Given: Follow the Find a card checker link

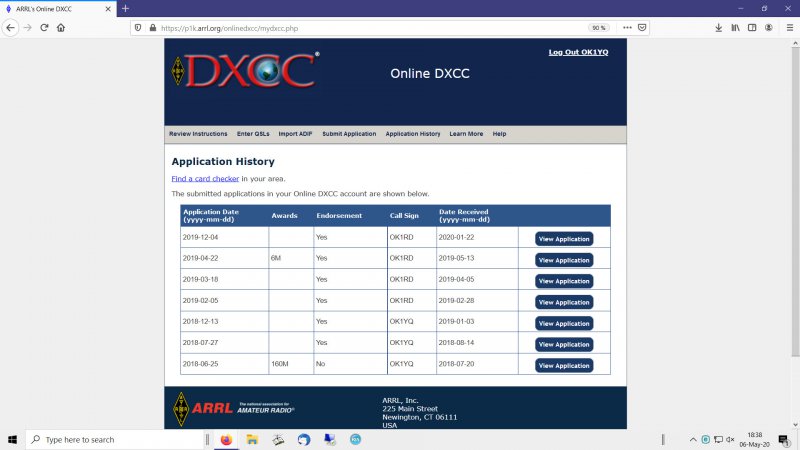Looking at the screenshot, I should (x=205, y=179).
